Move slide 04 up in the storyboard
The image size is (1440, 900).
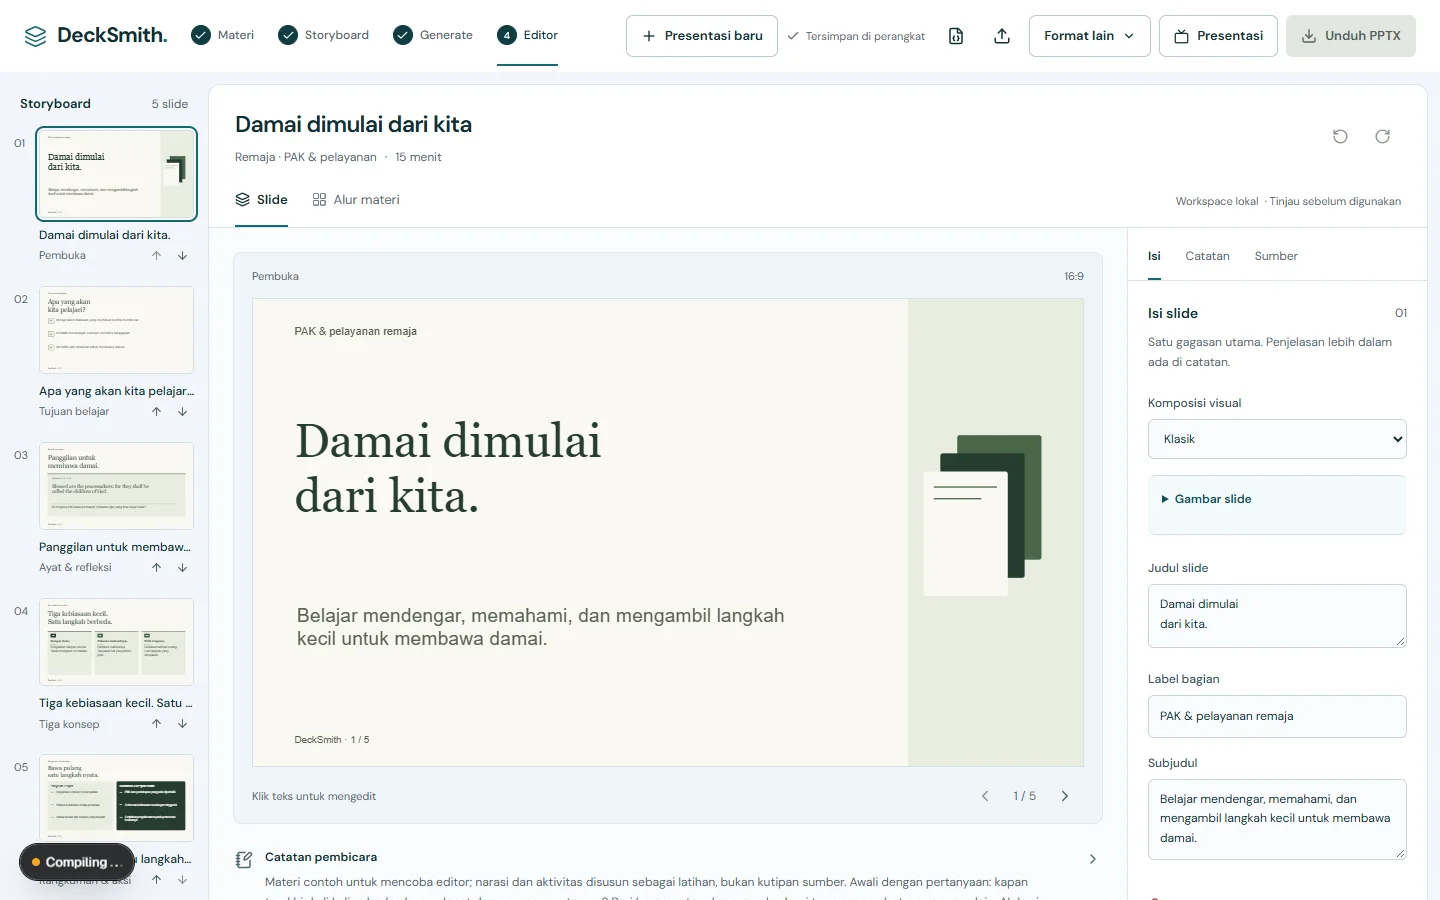[x=157, y=724]
